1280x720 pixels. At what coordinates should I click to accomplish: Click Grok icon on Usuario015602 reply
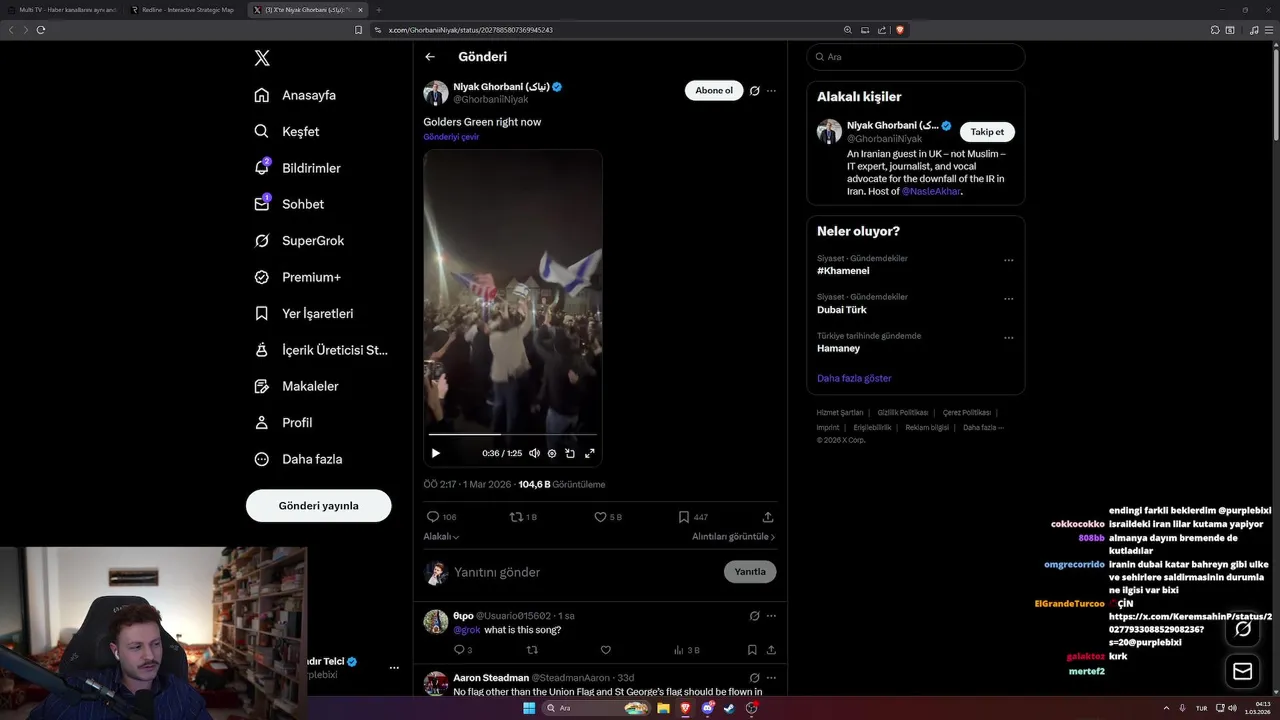pyautogui.click(x=755, y=616)
